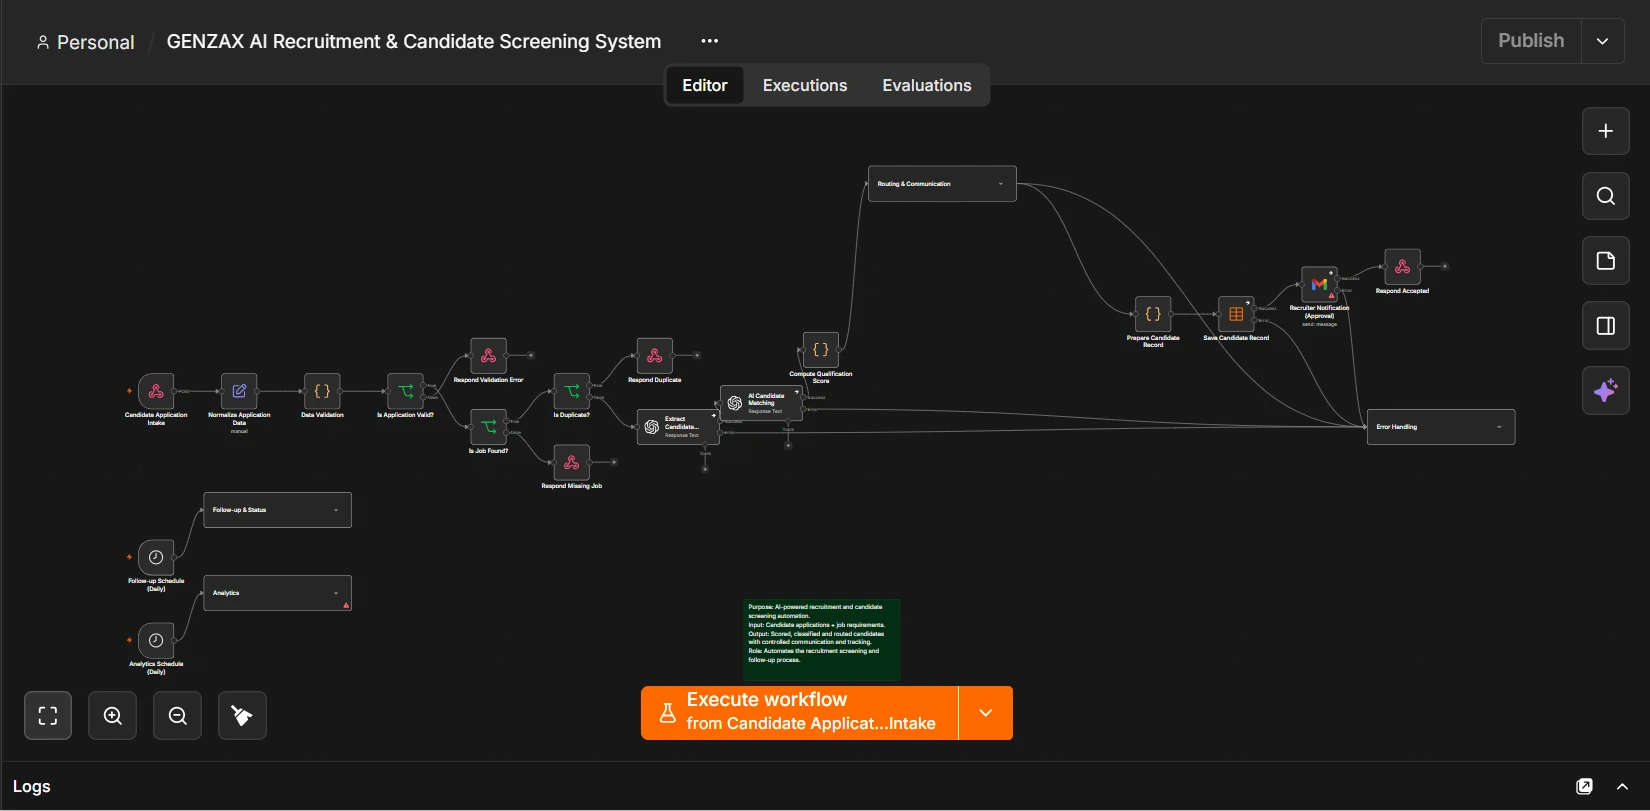Open the canvas search panel
The height and width of the screenshot is (811, 1650).
1605,196
